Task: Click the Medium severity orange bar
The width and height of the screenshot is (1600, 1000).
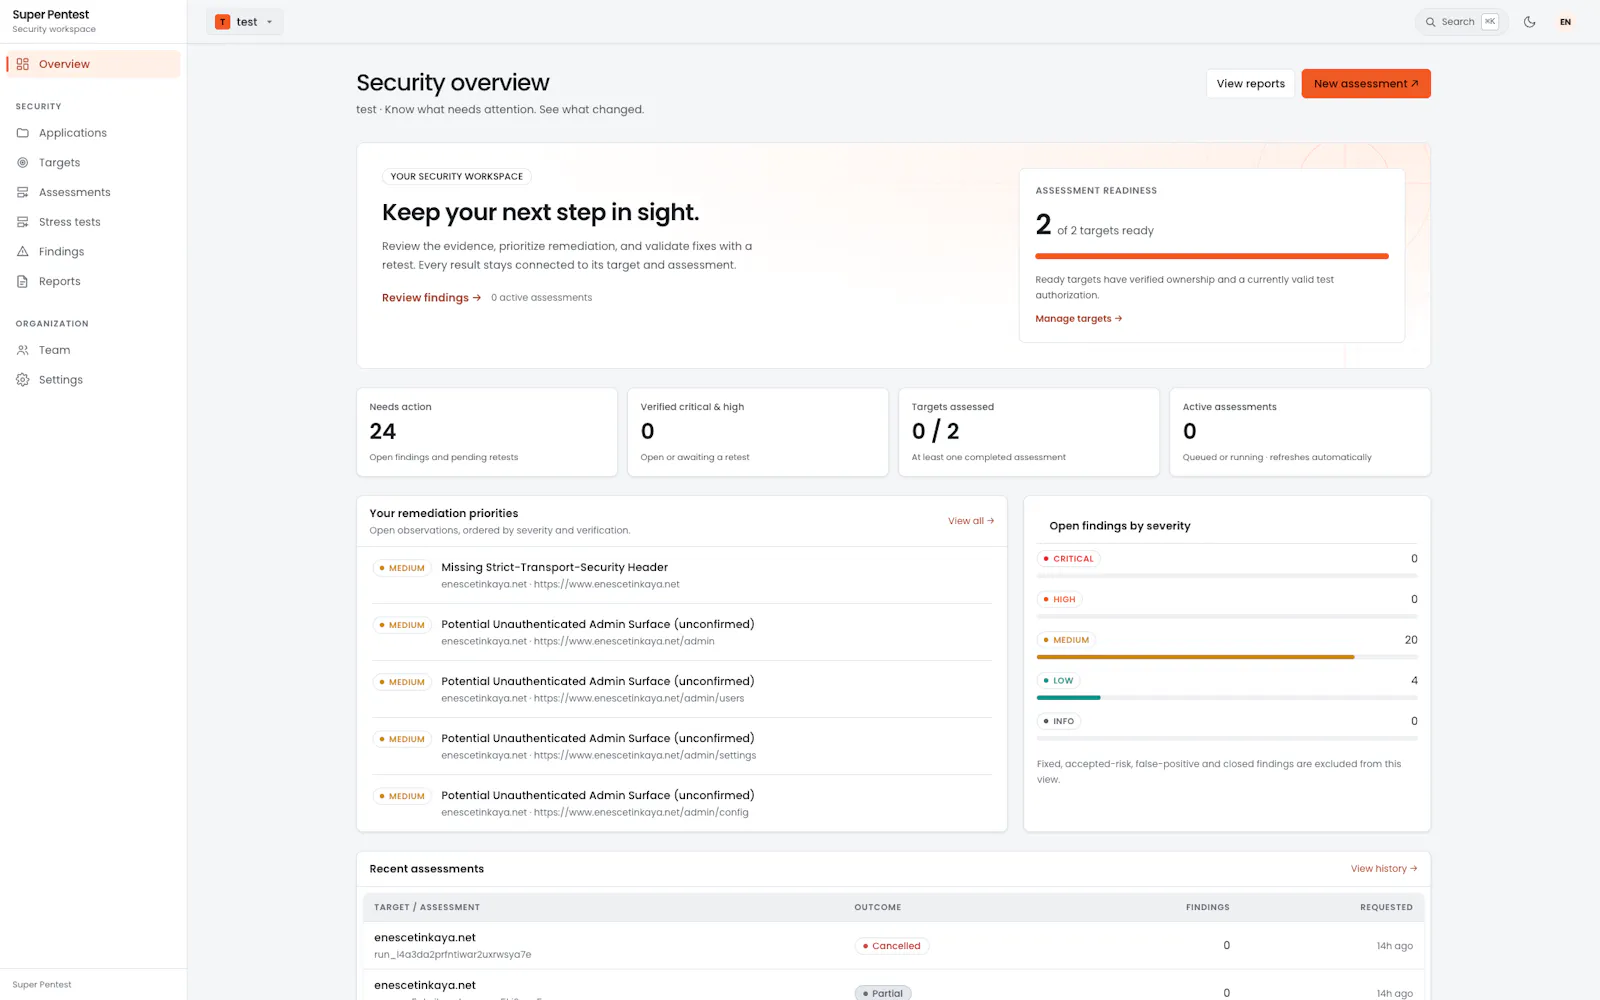Action: click(1195, 657)
